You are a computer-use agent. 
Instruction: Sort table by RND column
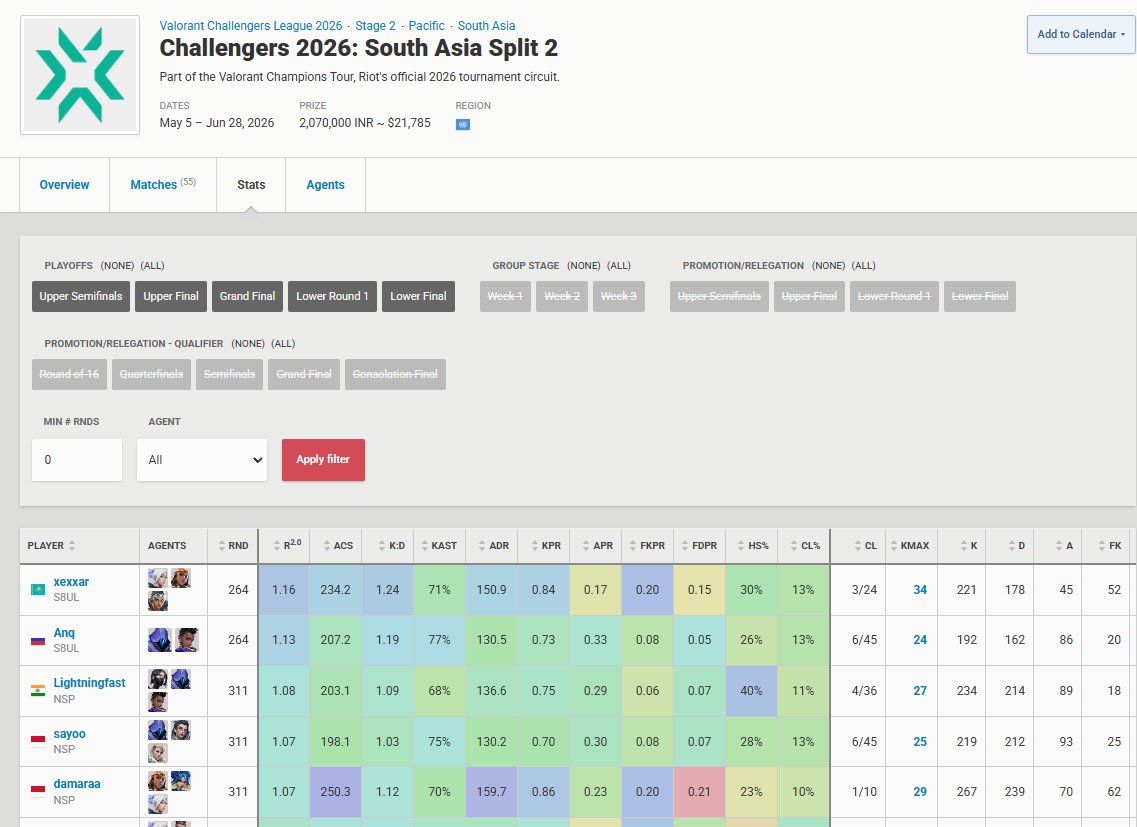click(233, 546)
